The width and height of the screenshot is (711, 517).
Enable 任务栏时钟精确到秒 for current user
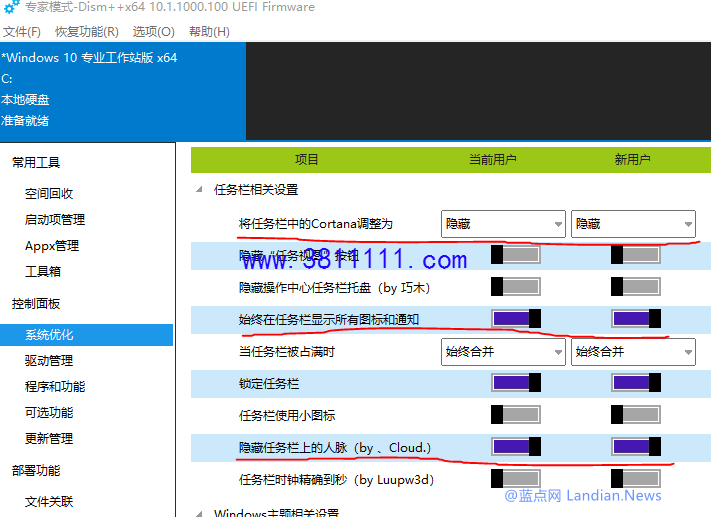pyautogui.click(x=516, y=478)
